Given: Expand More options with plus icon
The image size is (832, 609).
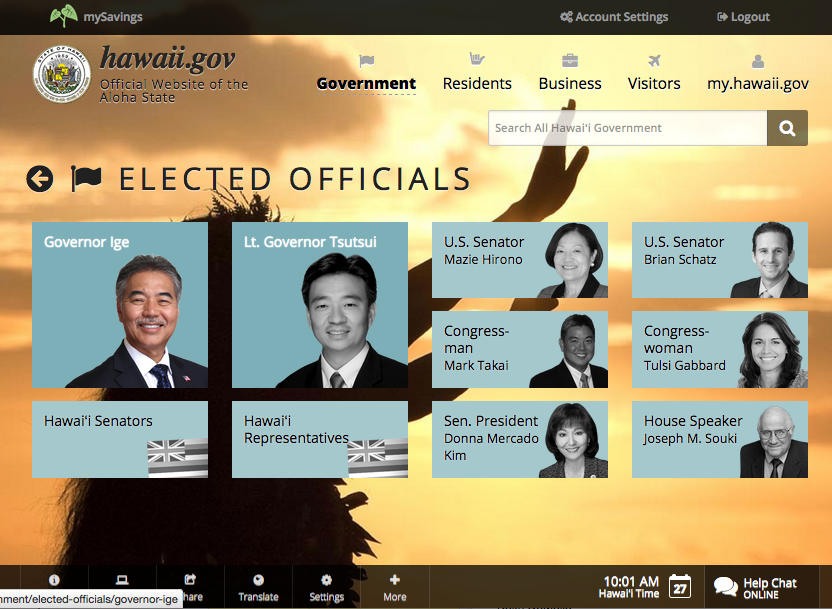Looking at the screenshot, I should (x=395, y=587).
